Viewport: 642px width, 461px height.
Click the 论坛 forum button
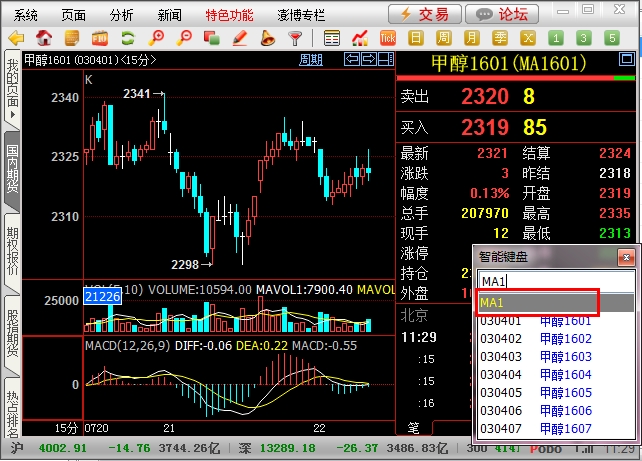503,14
